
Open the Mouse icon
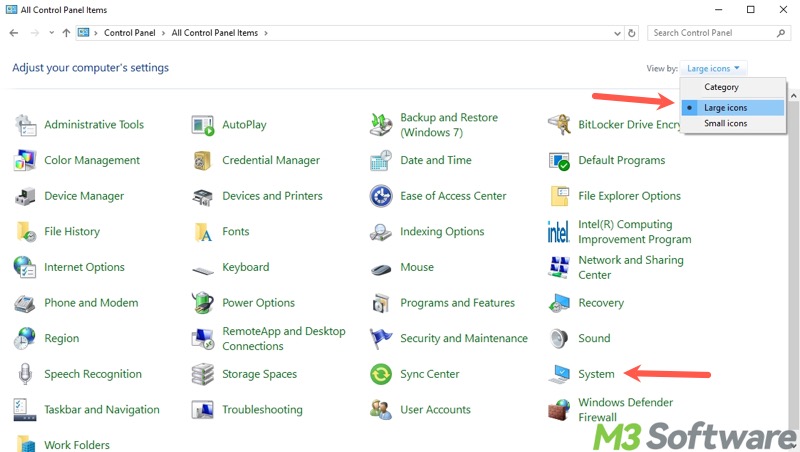pyautogui.click(x=381, y=269)
